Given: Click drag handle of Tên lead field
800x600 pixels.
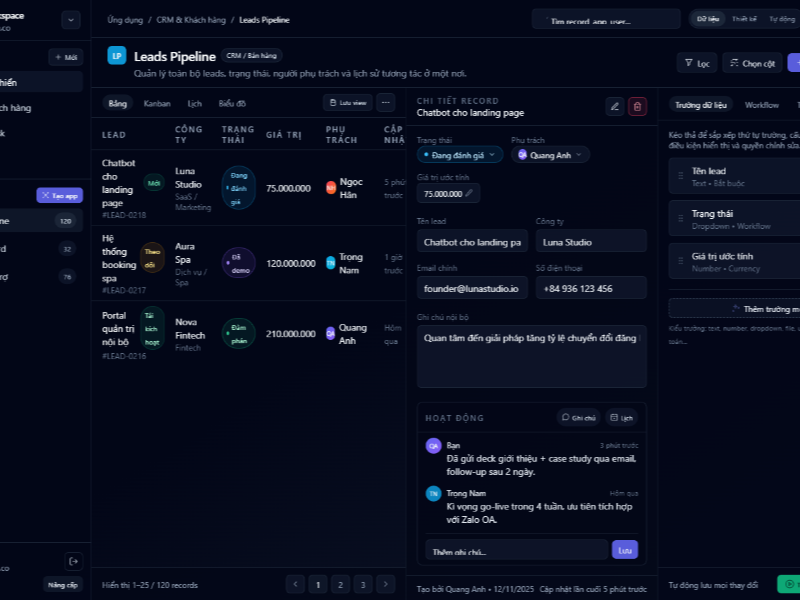Looking at the screenshot, I should (x=680, y=176).
